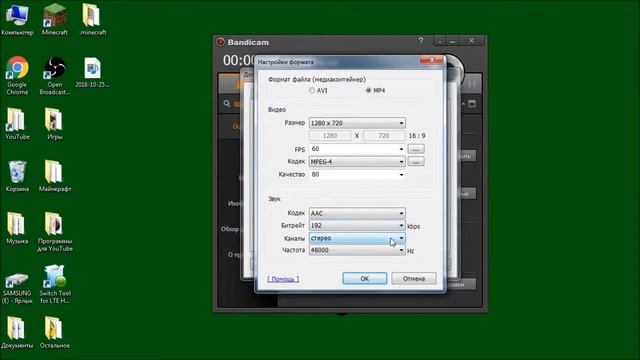The width and height of the screenshot is (640, 360).
Task: Select the 2016-10-25 audio file icon
Action: (92, 72)
